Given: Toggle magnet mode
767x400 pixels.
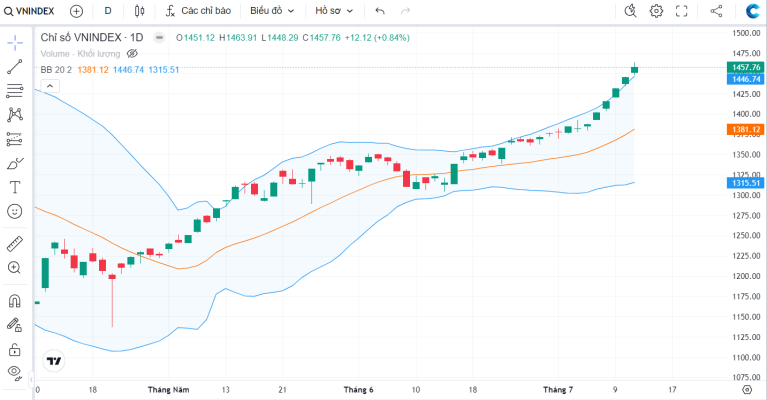Looking at the screenshot, I should click(15, 301).
